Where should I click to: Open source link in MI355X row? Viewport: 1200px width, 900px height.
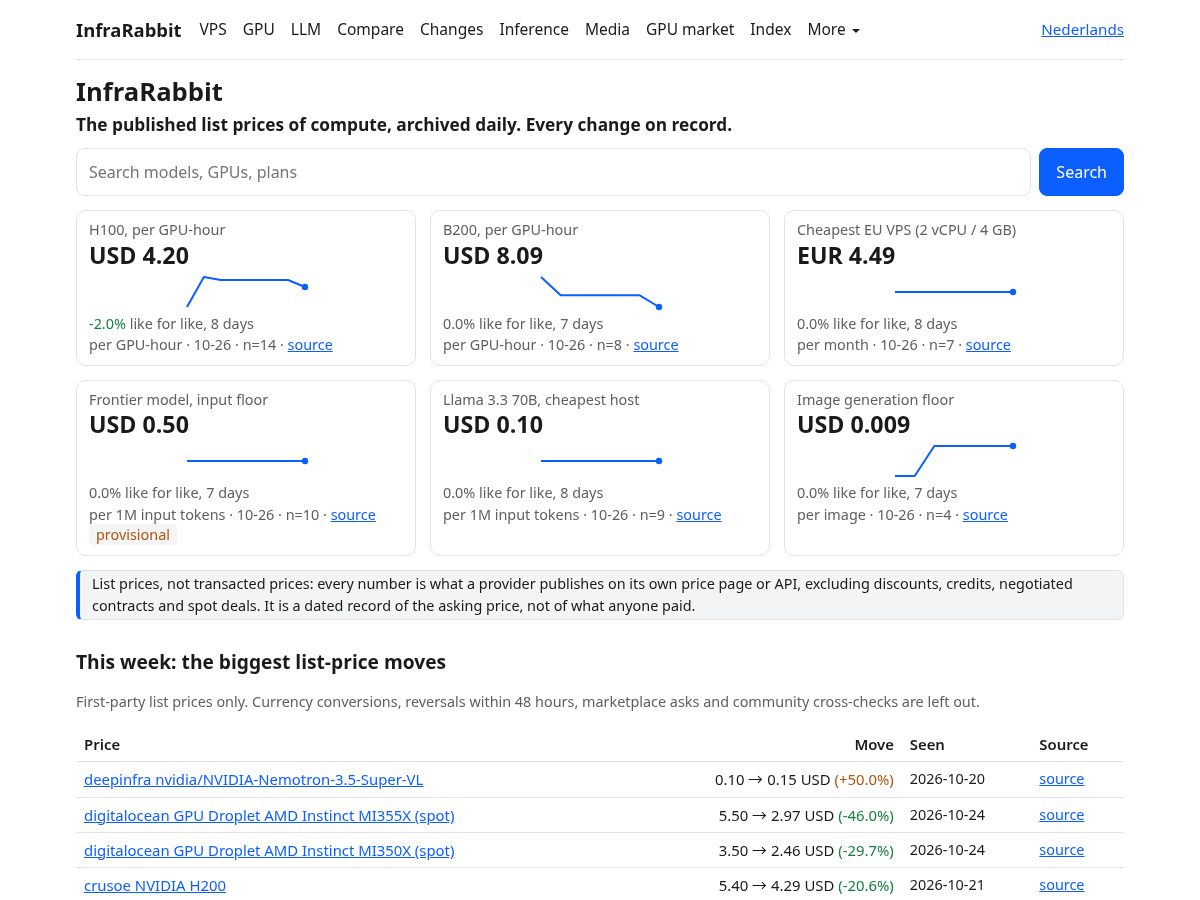coord(1062,815)
